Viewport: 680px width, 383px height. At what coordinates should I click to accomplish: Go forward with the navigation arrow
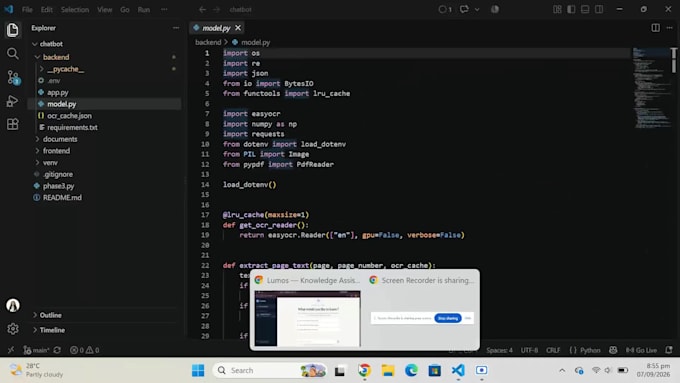pos(216,9)
